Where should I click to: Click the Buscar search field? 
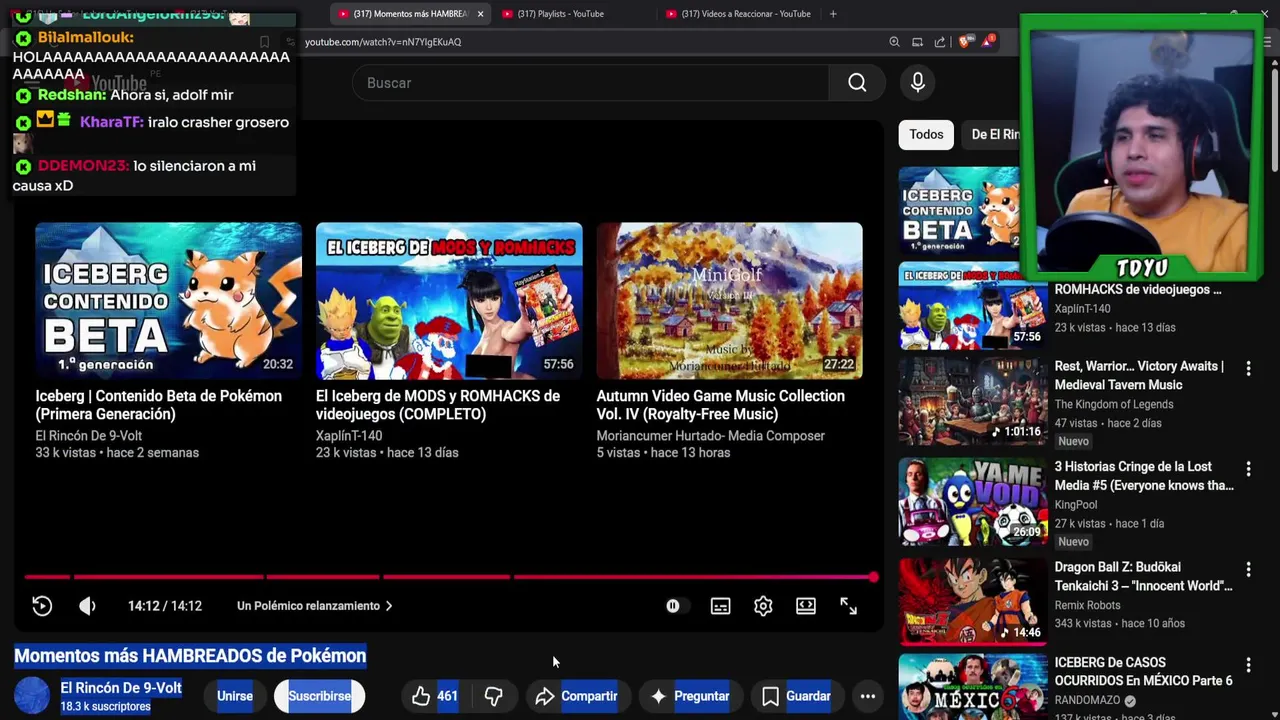pos(590,83)
